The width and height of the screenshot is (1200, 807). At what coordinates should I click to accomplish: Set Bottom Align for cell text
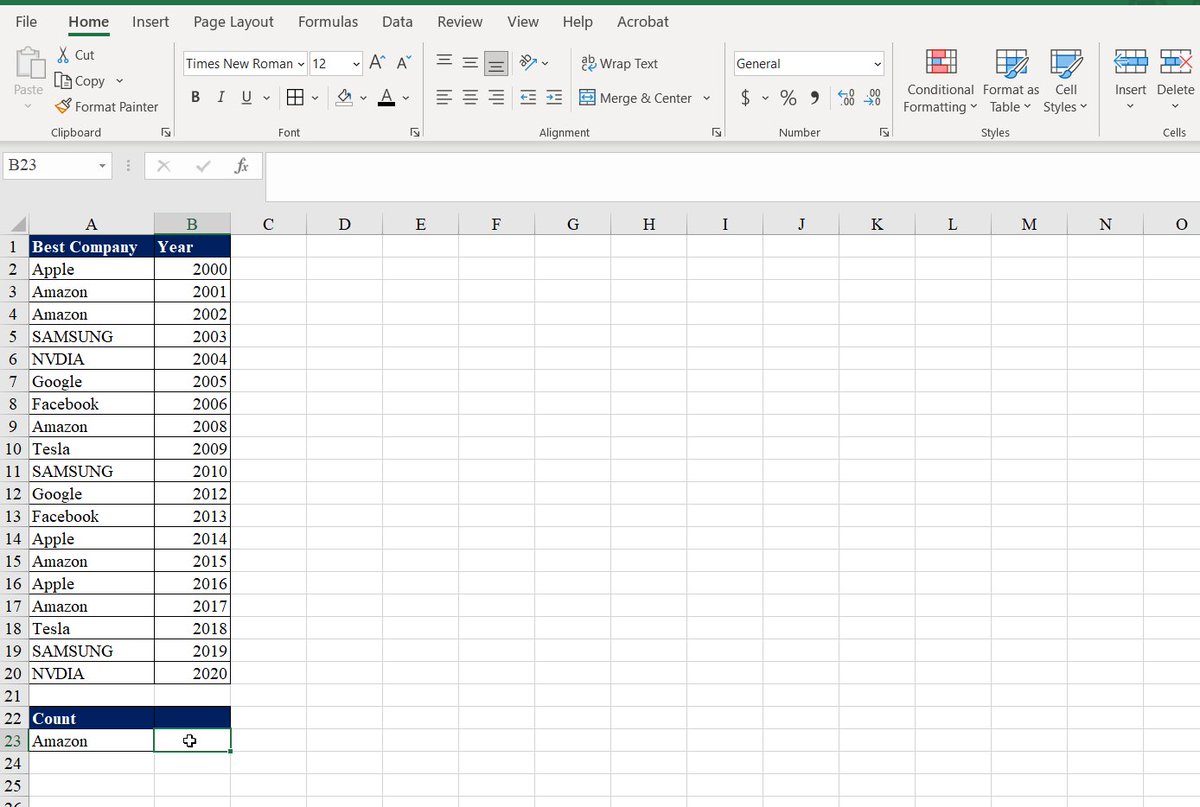coord(495,63)
